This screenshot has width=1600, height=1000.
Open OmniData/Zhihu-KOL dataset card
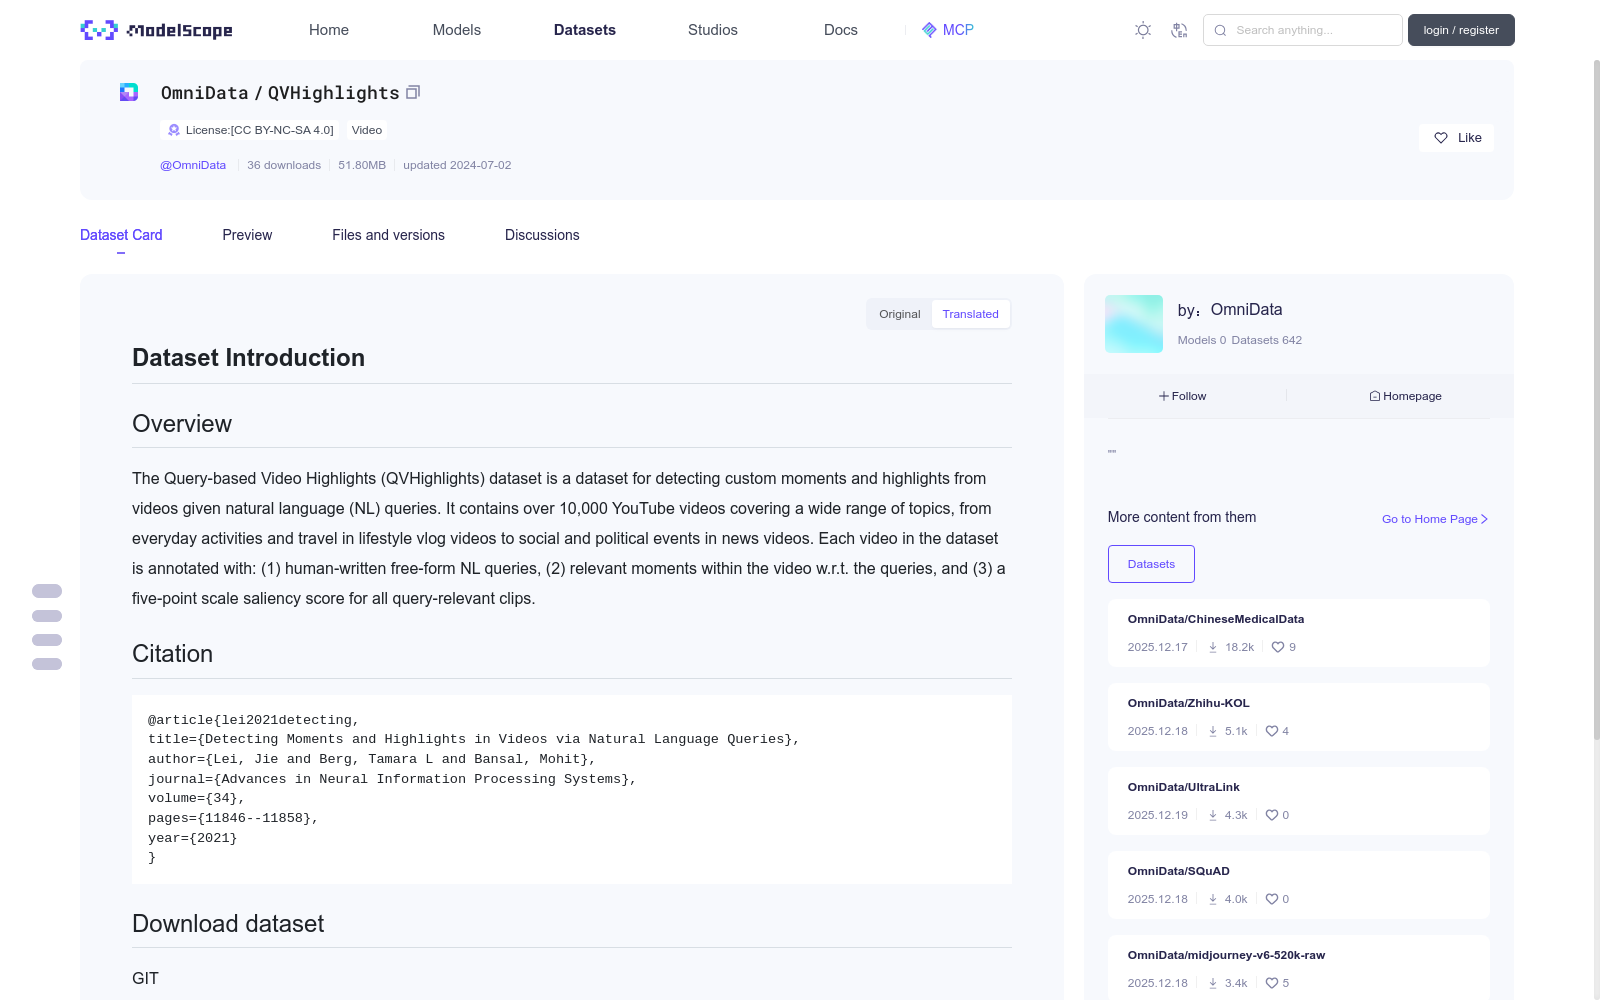pyautogui.click(x=1298, y=717)
